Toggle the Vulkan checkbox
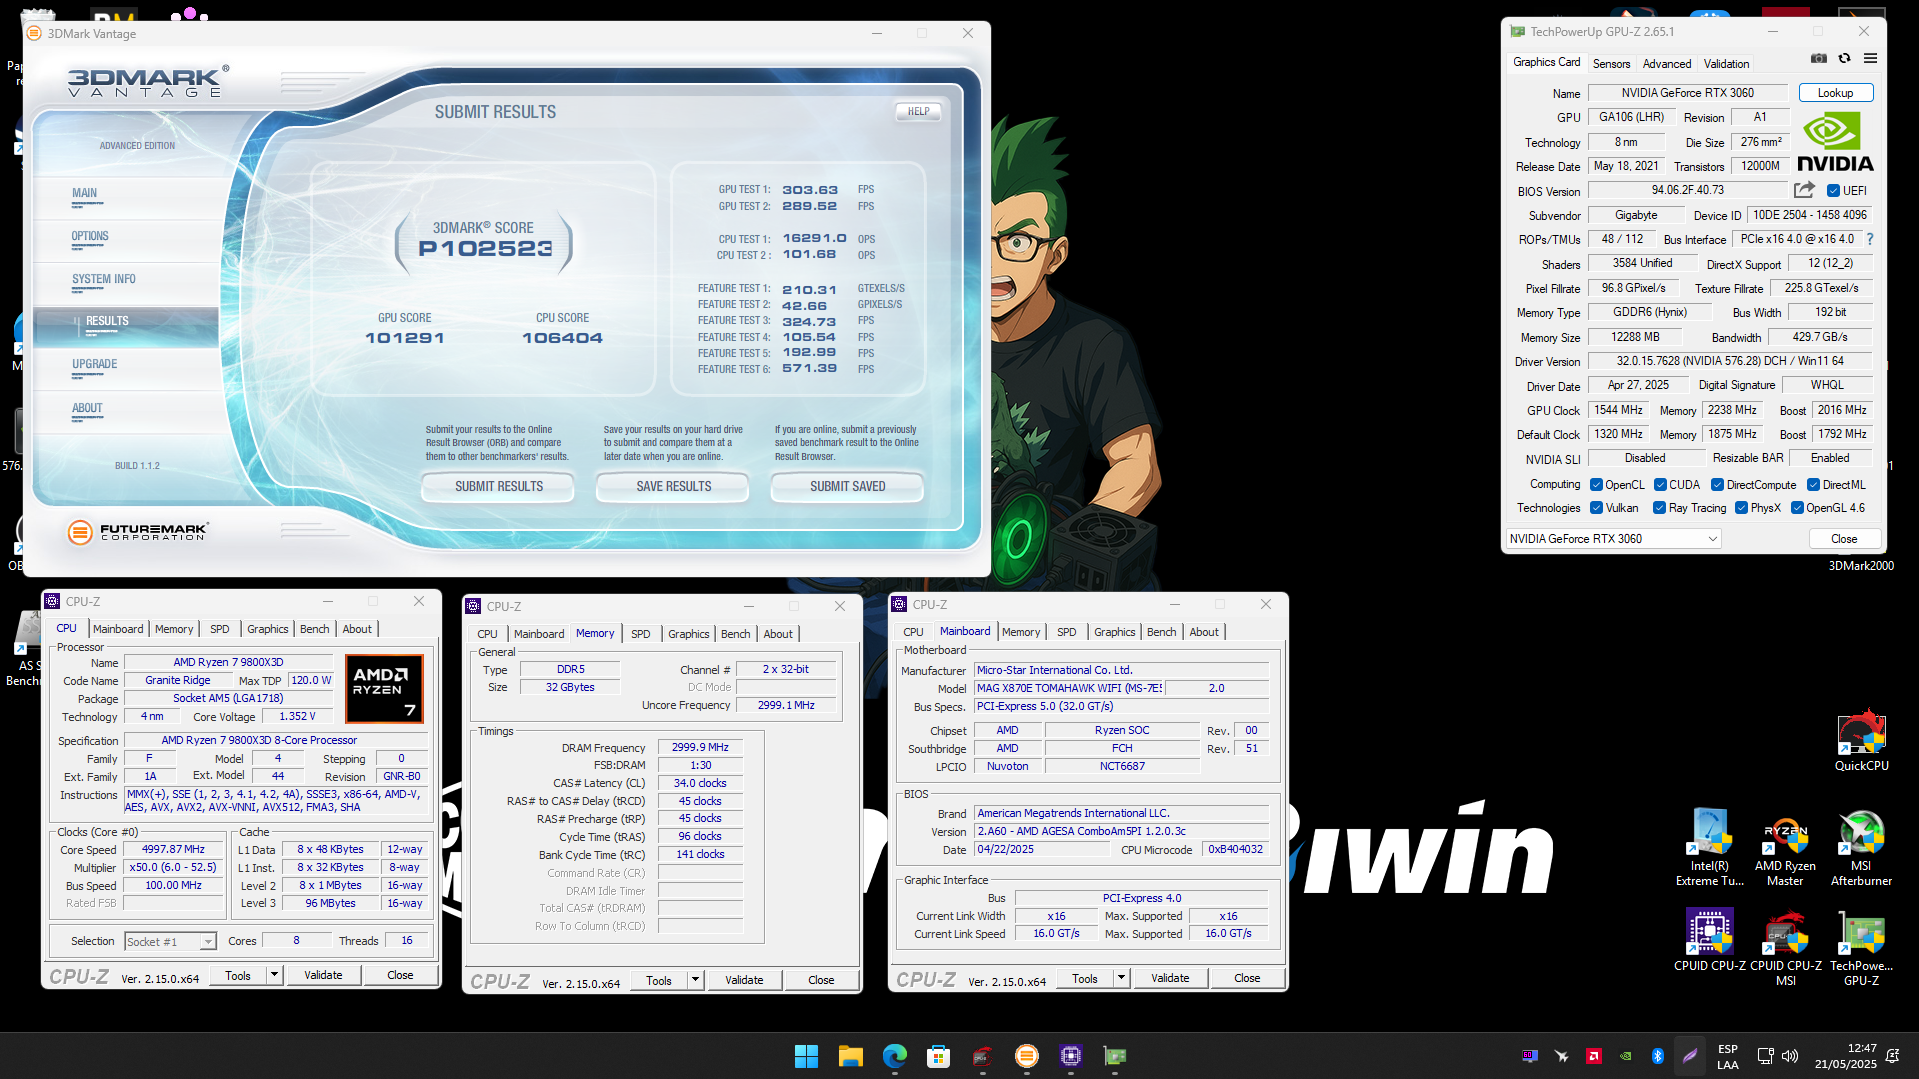The height and width of the screenshot is (1079, 1919). click(x=1596, y=508)
